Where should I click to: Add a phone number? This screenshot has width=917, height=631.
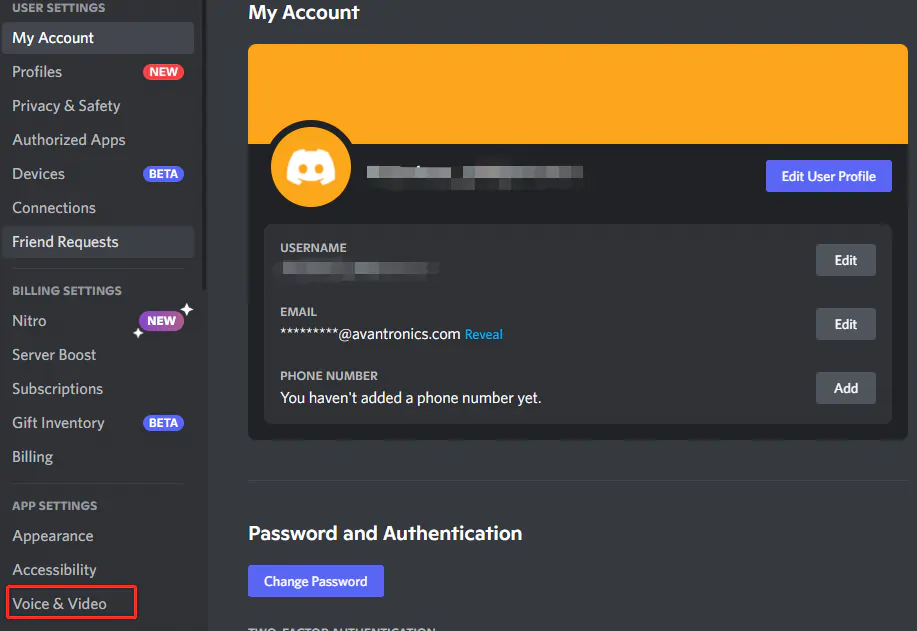845,387
